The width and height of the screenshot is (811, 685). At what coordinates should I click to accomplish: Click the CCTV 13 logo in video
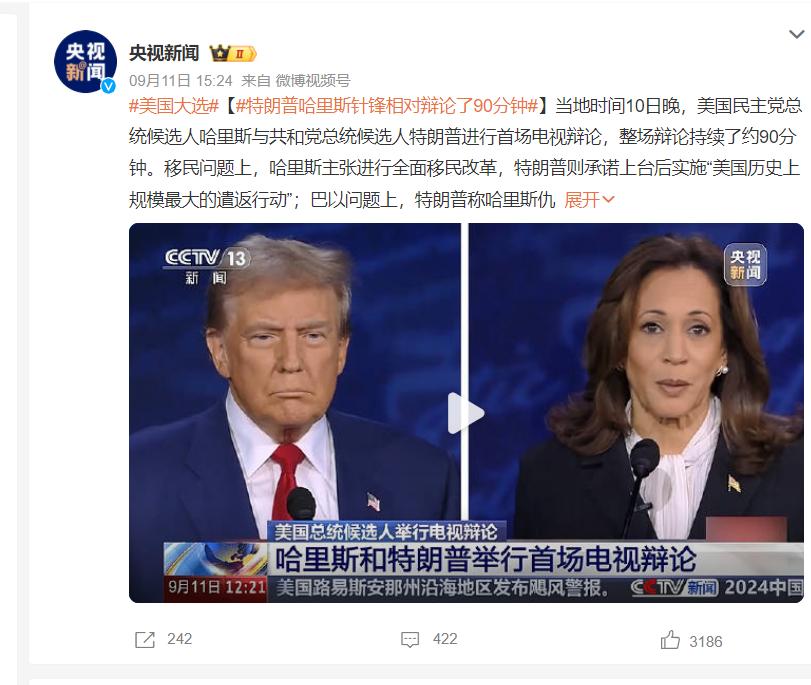coord(207,266)
